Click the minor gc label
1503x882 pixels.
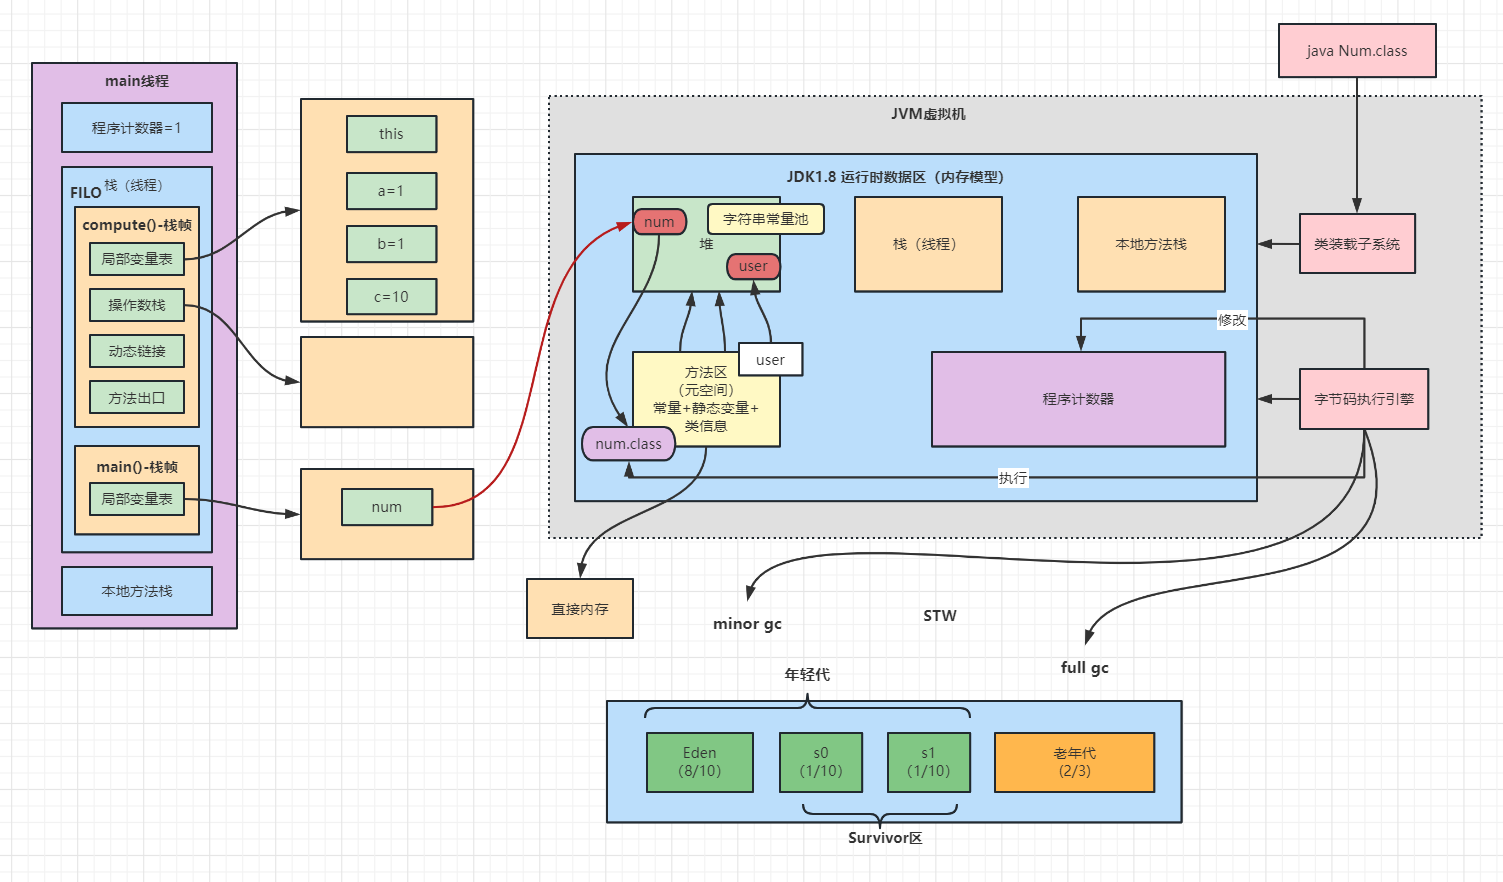747,623
